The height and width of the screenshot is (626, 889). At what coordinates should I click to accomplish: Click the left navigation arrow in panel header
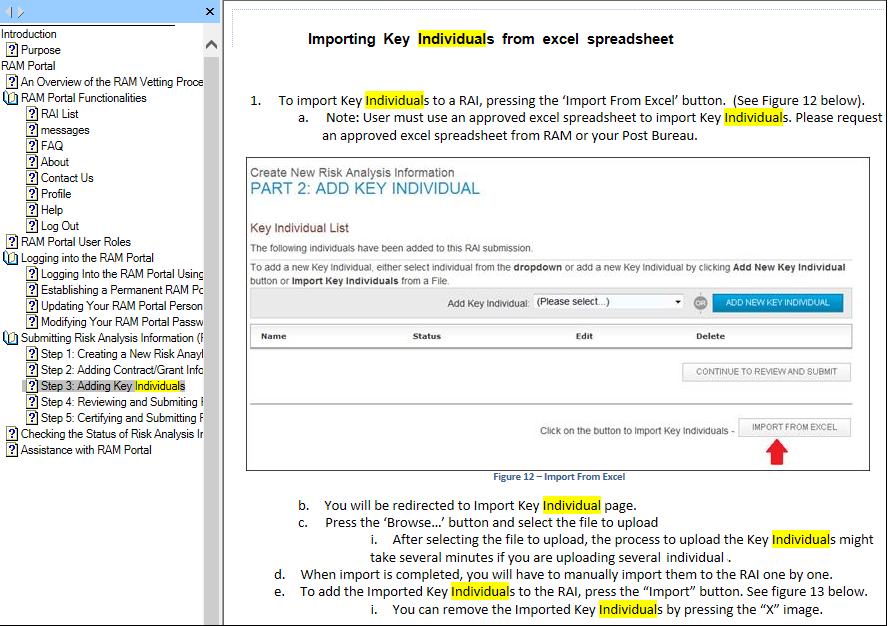pyautogui.click(x=9, y=11)
